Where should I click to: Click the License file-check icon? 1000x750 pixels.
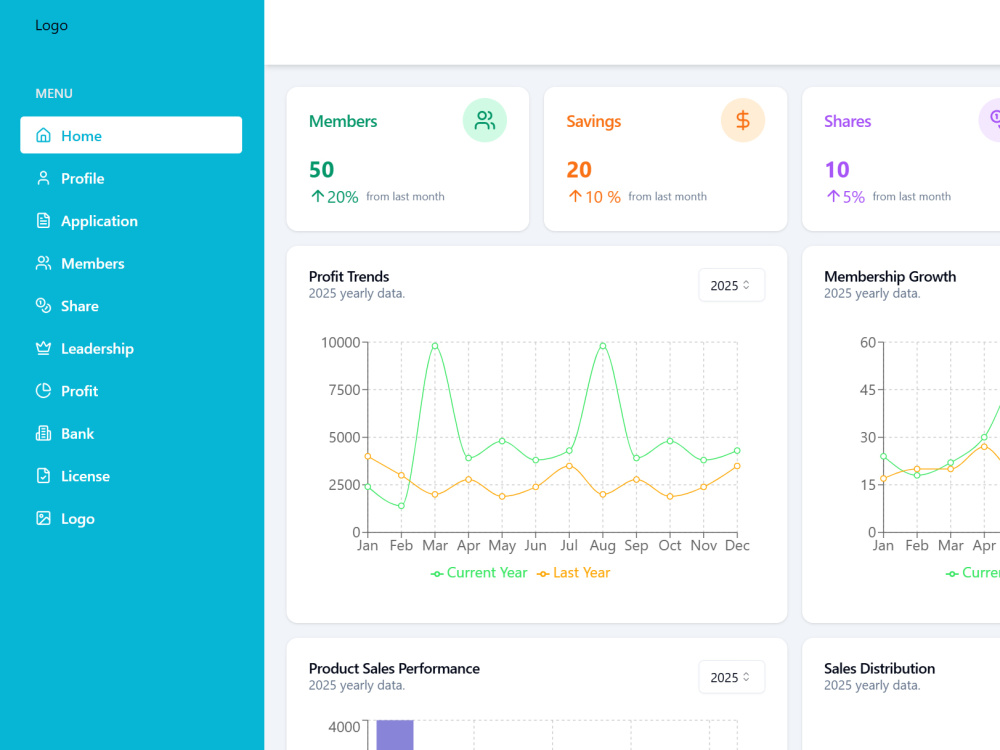click(43, 476)
